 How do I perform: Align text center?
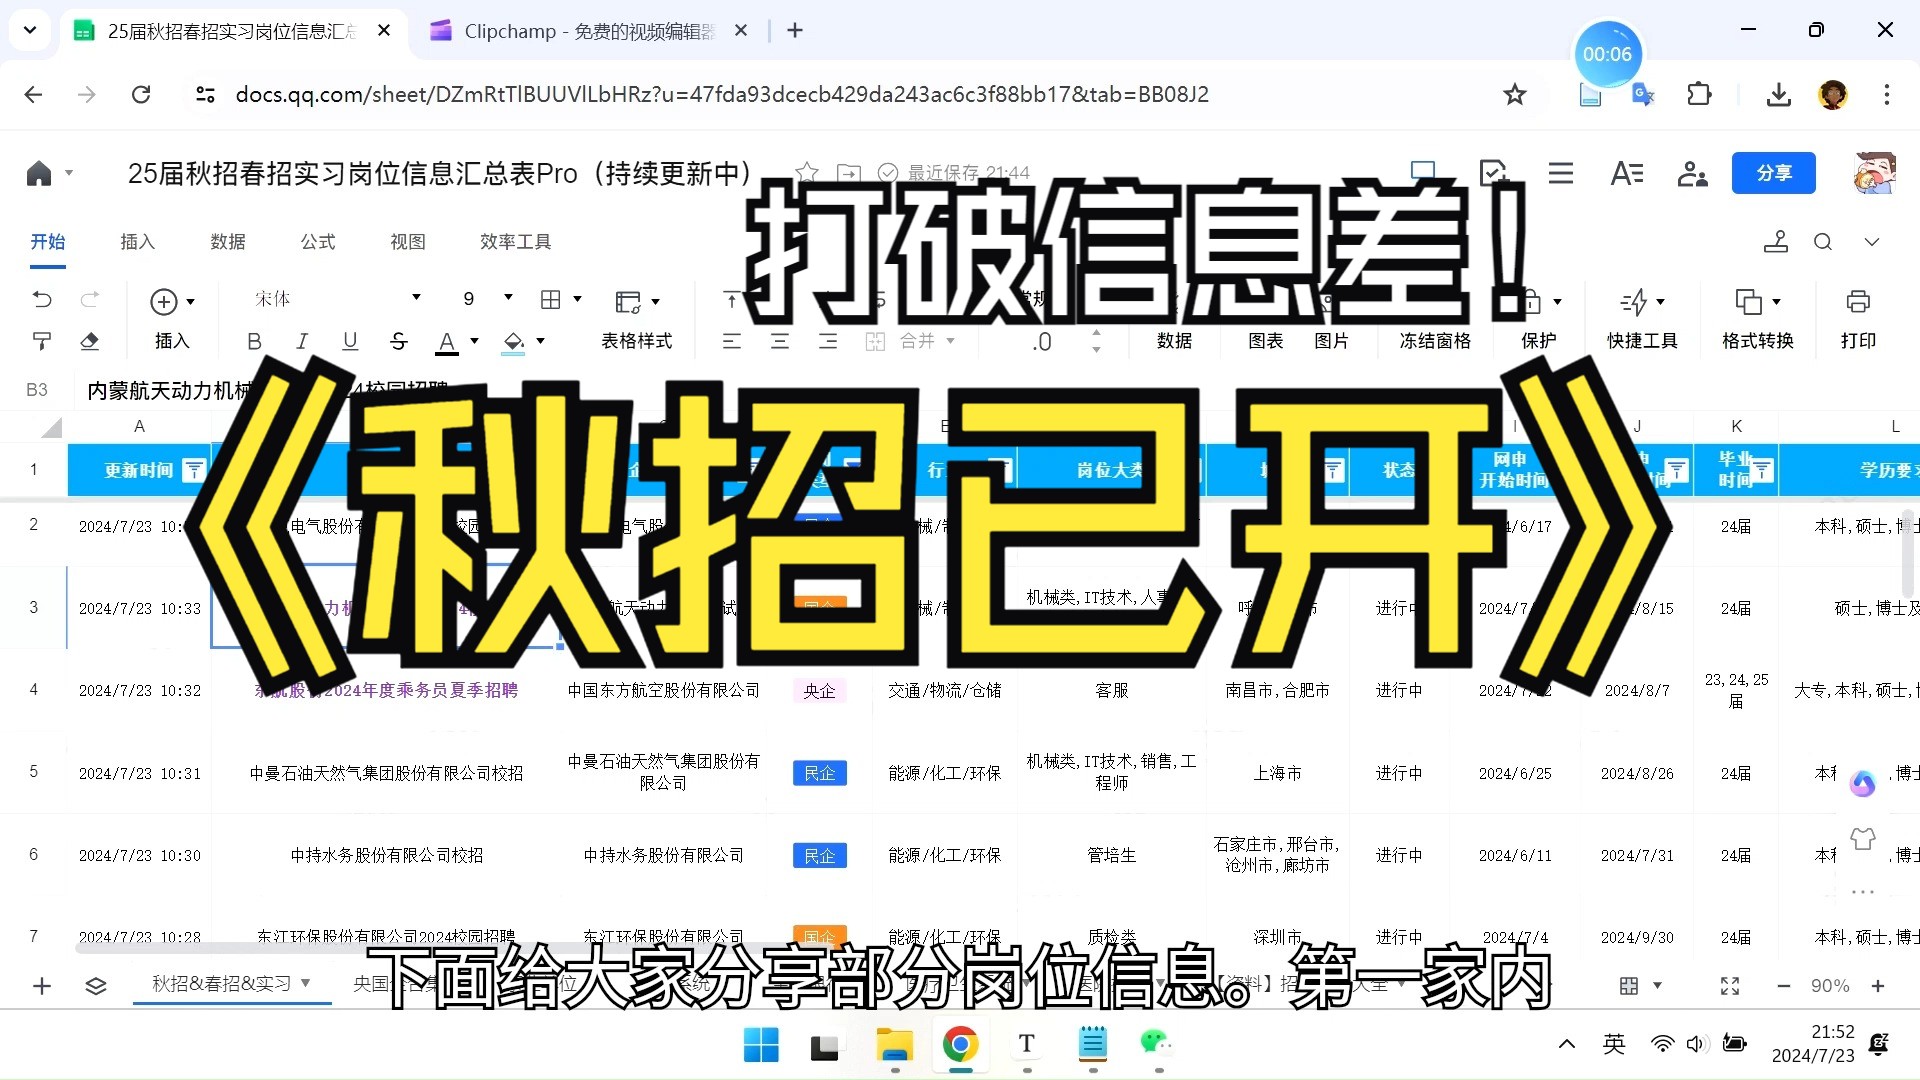coord(780,341)
